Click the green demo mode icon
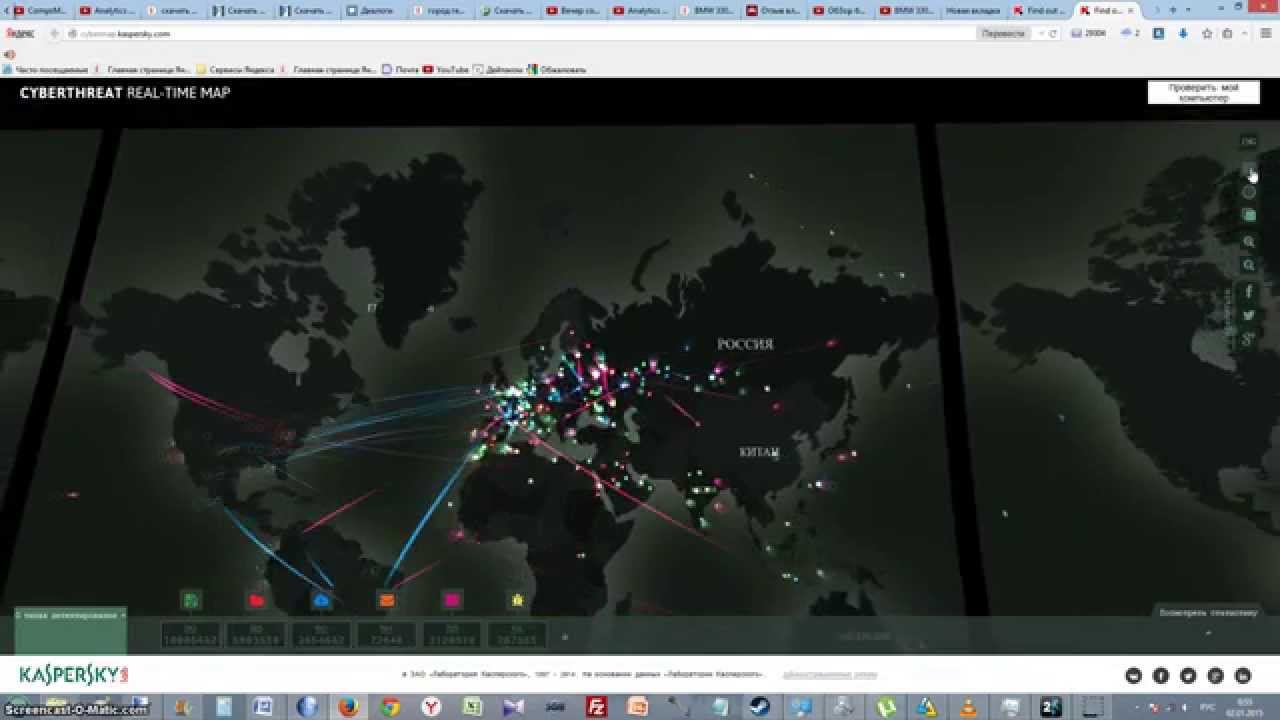Viewport: 1280px width, 720px height. click(x=1249, y=215)
